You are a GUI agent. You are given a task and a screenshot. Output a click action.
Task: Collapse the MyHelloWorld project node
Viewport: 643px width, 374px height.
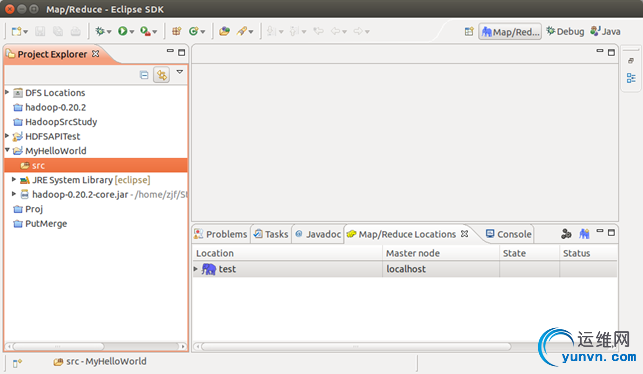pyautogui.click(x=7, y=151)
